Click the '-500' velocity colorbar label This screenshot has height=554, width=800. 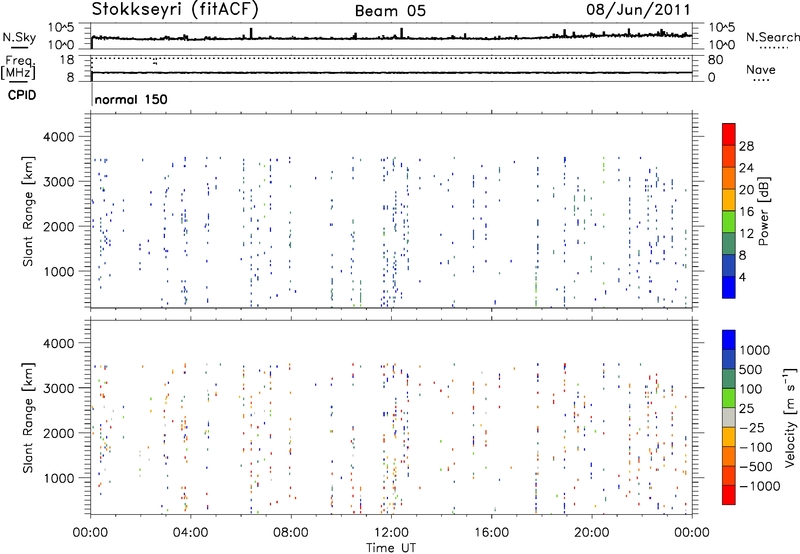pyautogui.click(x=756, y=467)
